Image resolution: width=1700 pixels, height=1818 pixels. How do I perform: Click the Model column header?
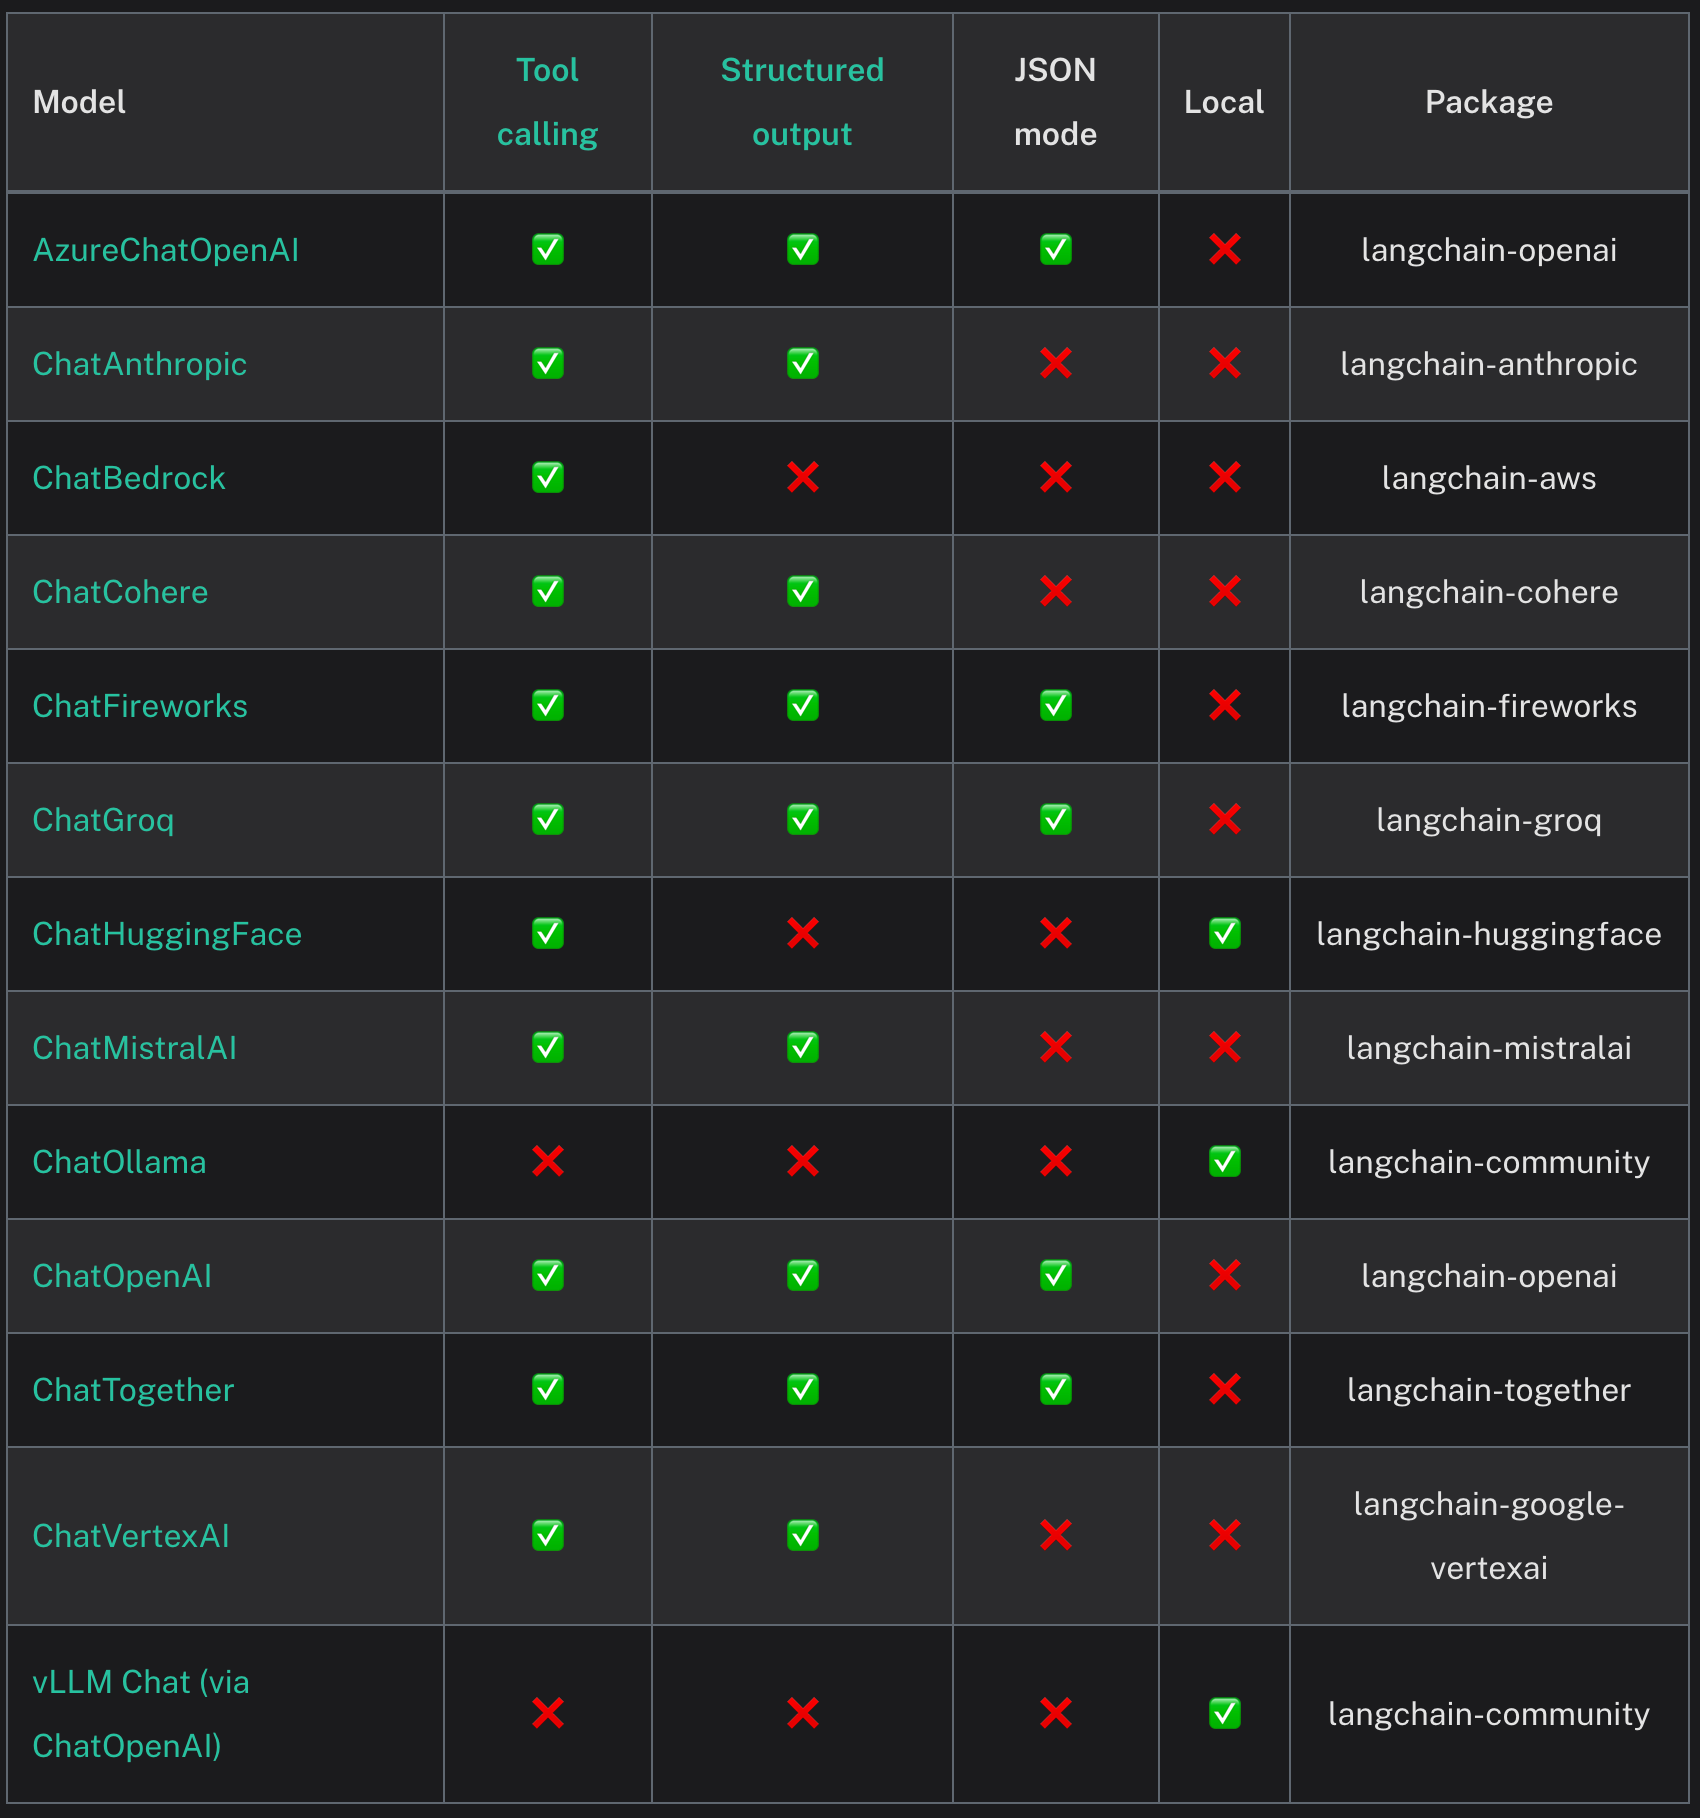(x=79, y=101)
